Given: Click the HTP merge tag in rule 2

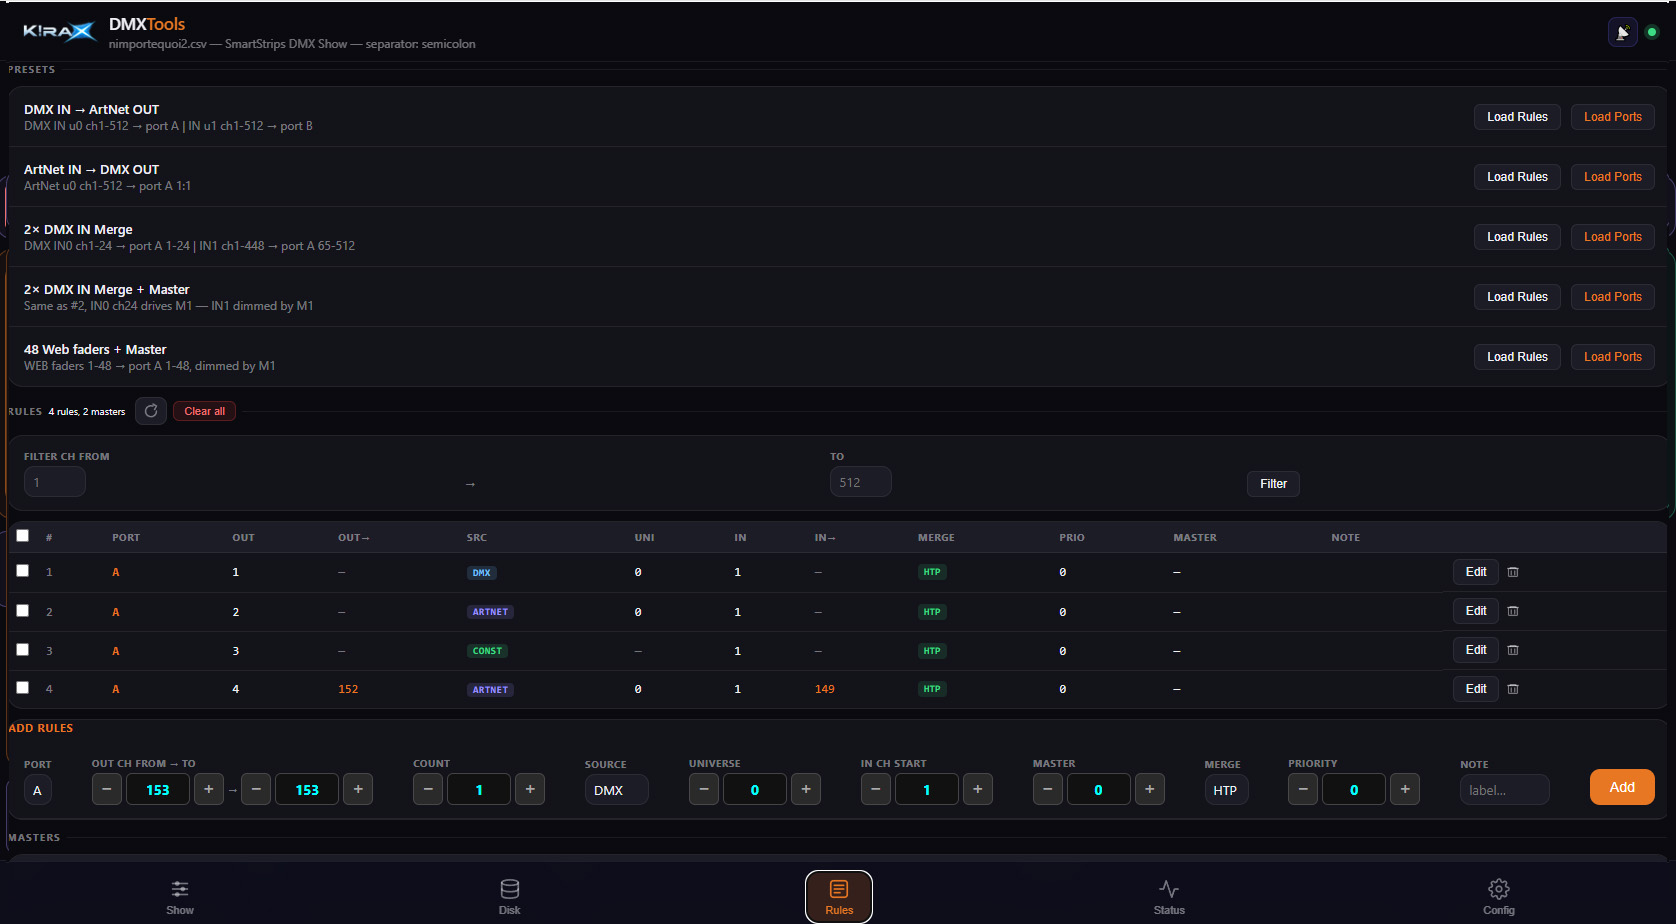Looking at the screenshot, I should point(932,612).
